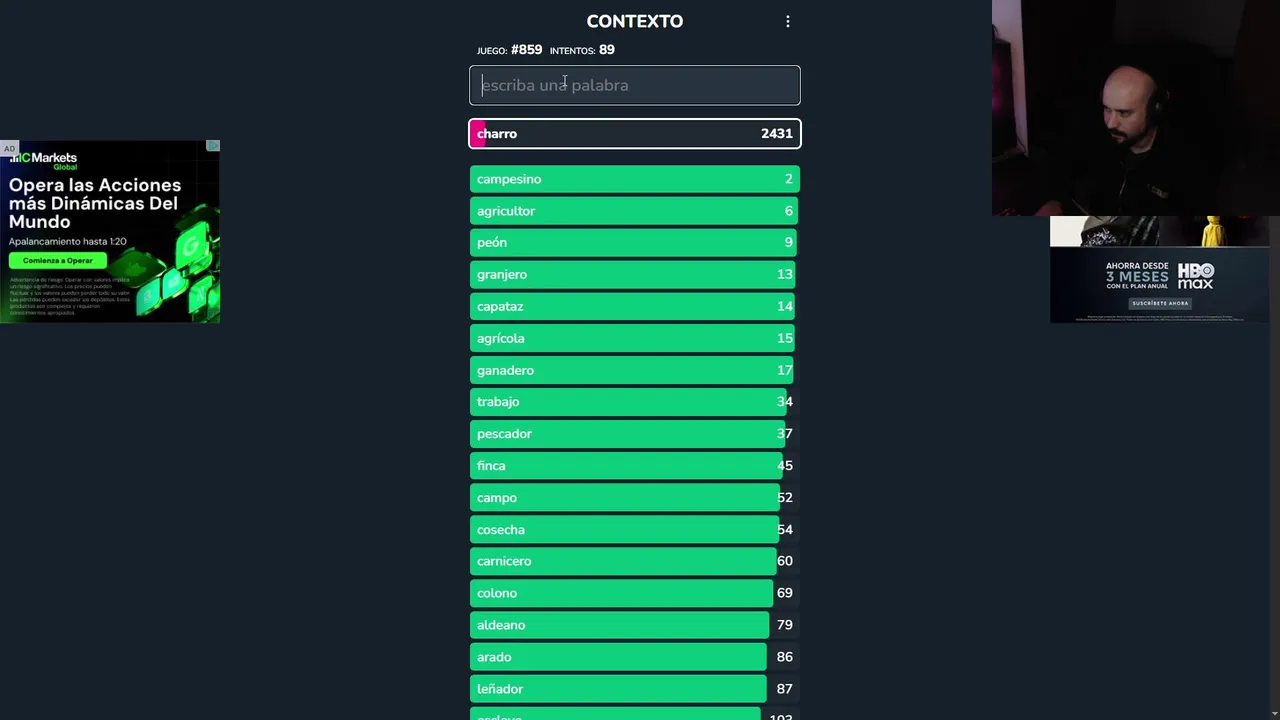Select the 'charro' last guess row
This screenshot has width=1280, height=720.
(x=635, y=134)
